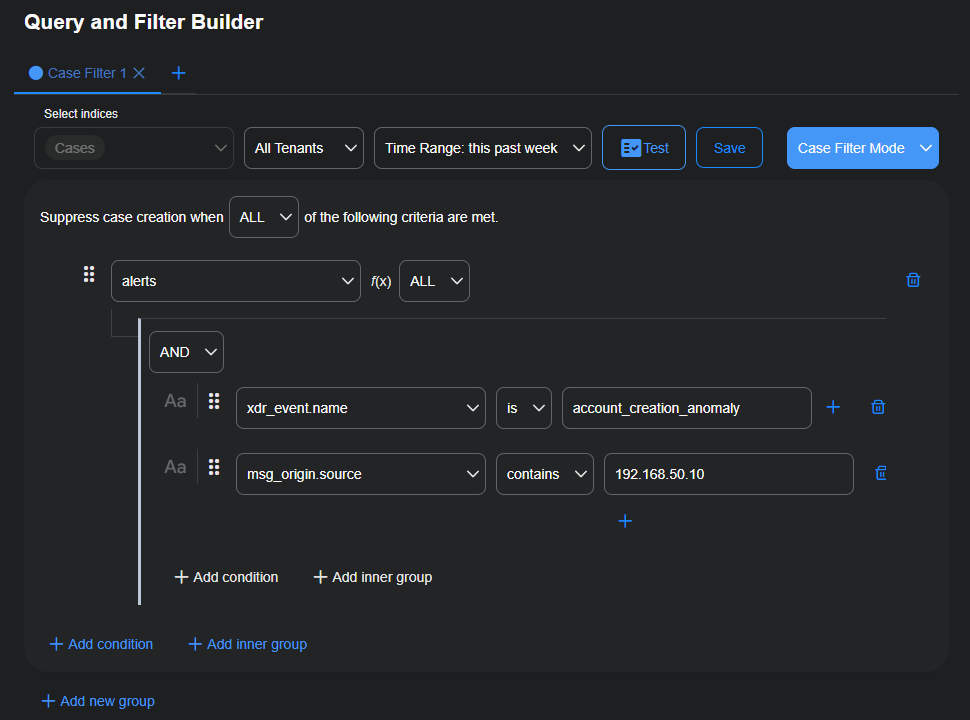The height and width of the screenshot is (720, 970).
Task: Delete the alerts group using its trash icon
Action: coord(912,280)
